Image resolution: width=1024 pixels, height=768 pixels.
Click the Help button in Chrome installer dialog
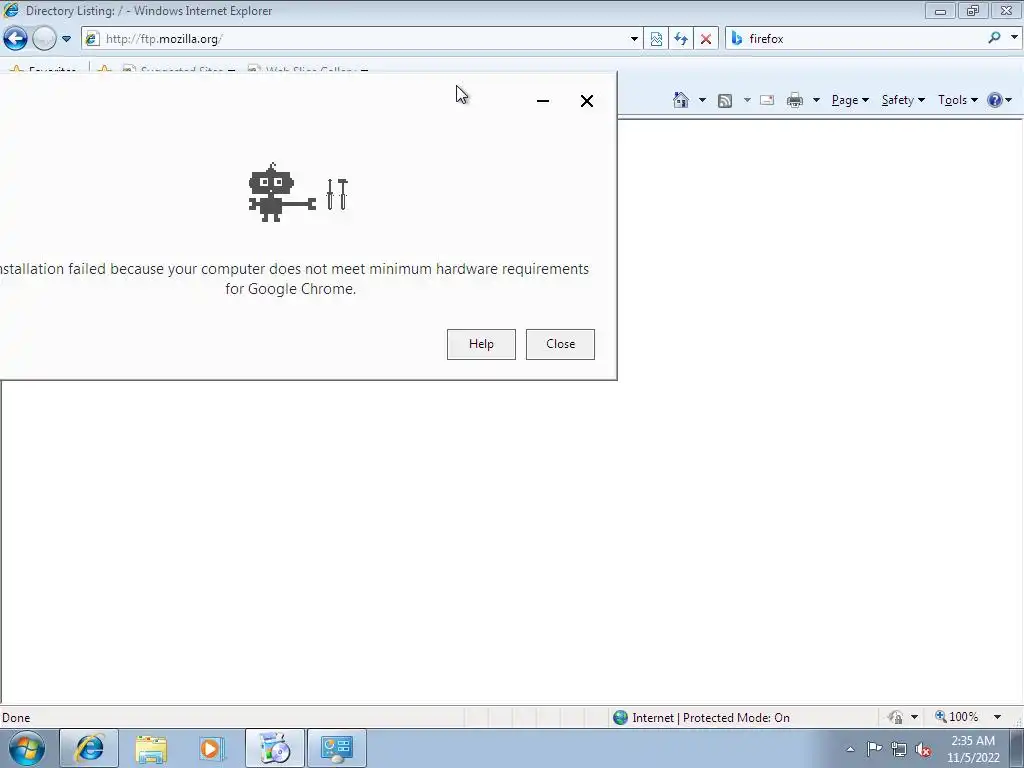point(481,344)
